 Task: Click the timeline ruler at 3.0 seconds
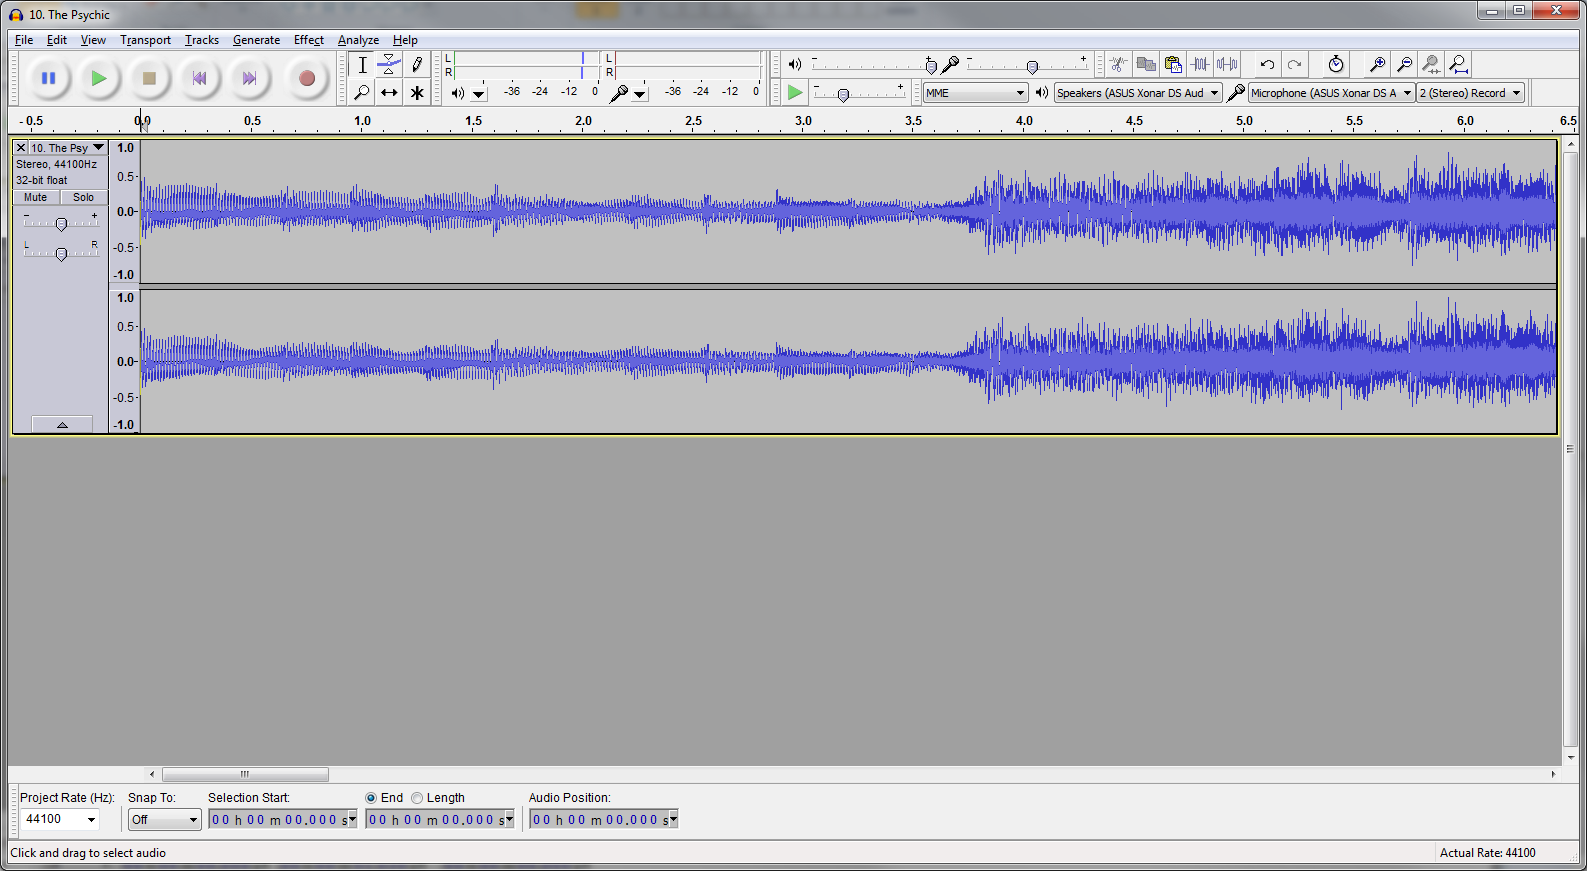tap(804, 121)
